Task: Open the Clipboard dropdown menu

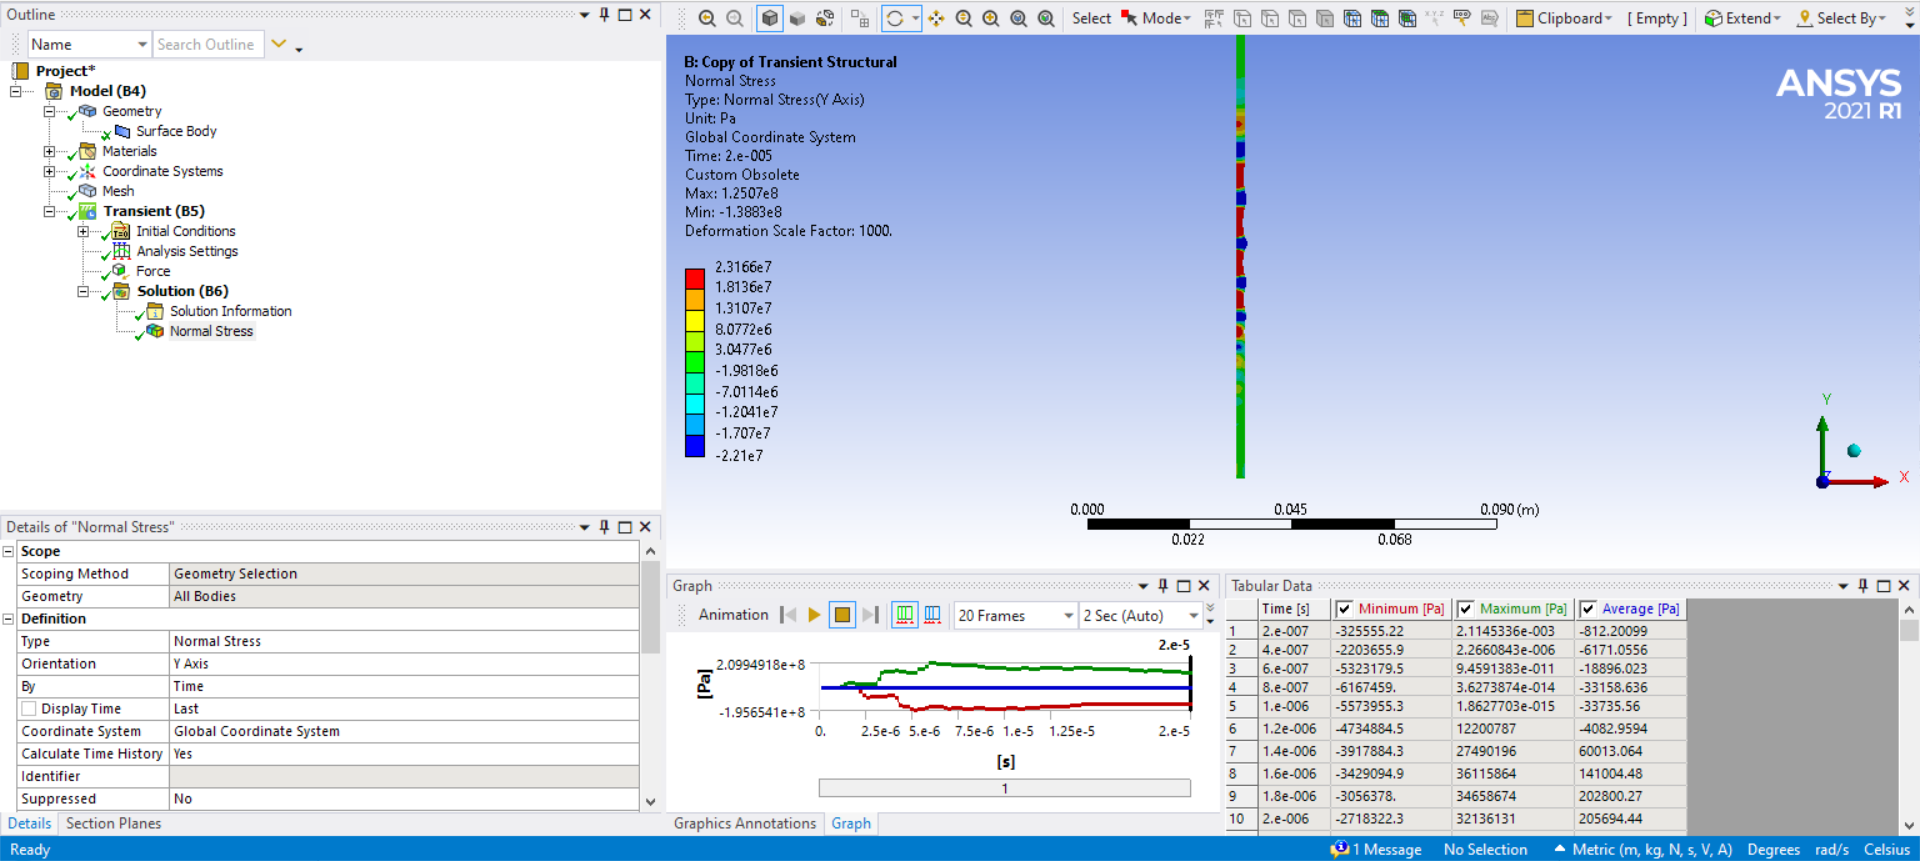Action: pyautogui.click(x=1608, y=18)
